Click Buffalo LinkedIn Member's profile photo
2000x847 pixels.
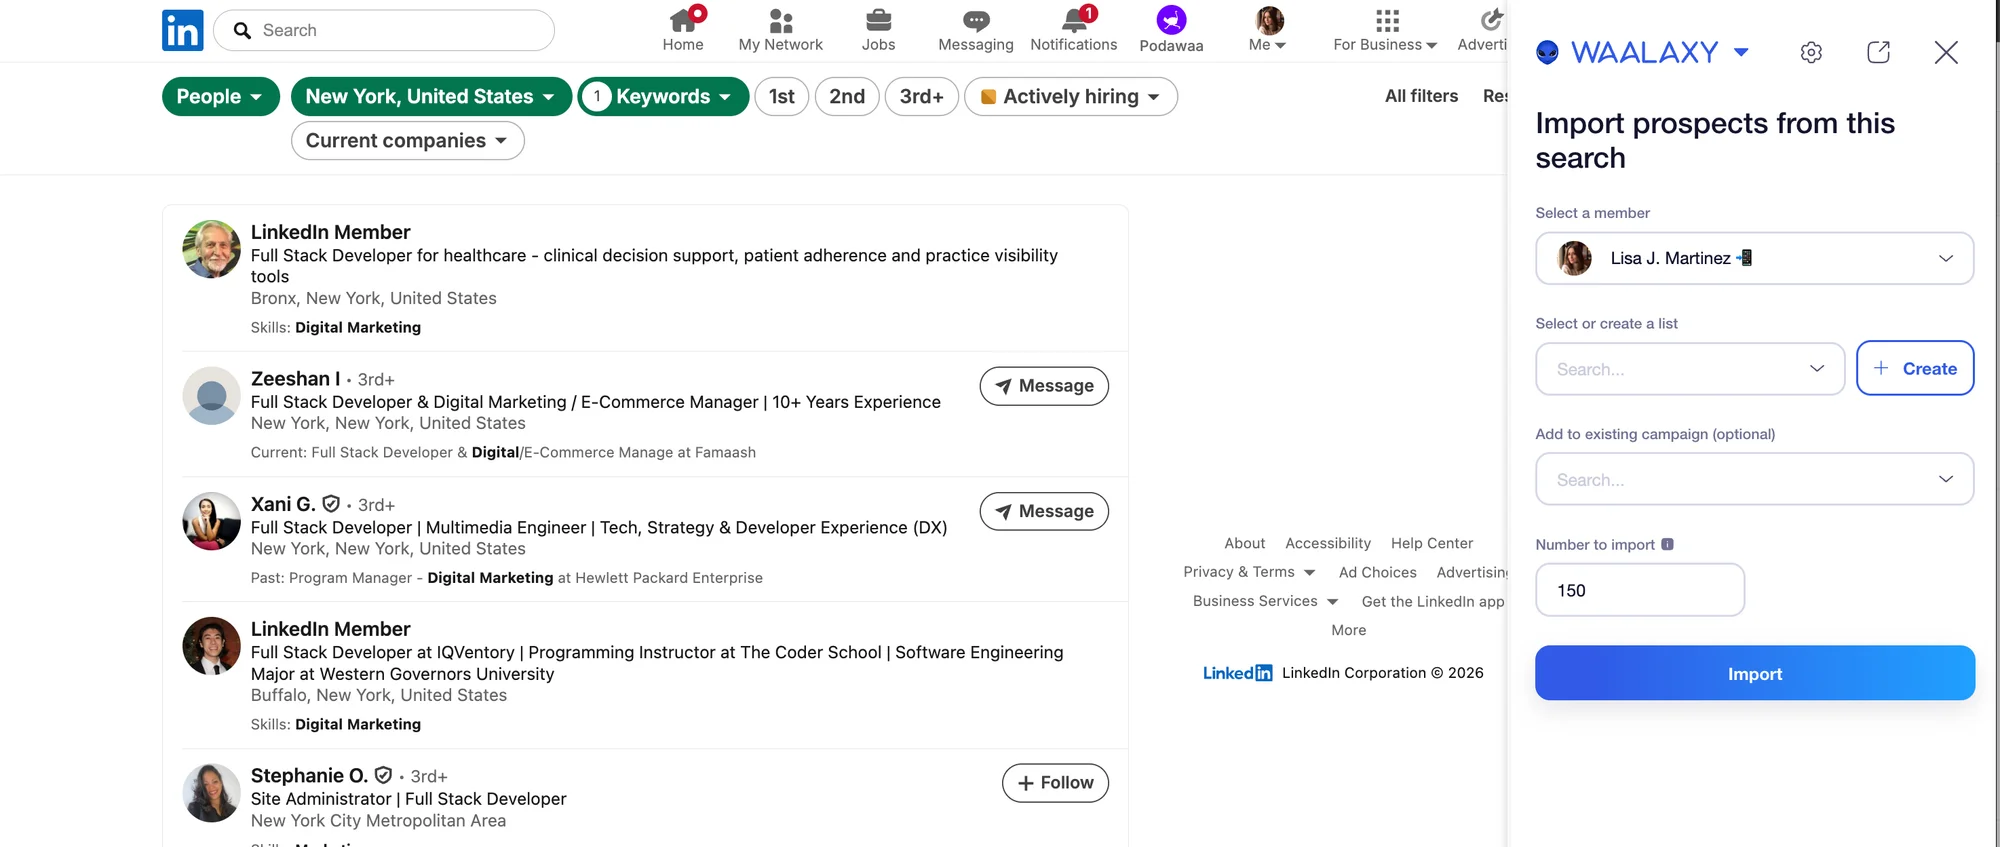click(211, 646)
